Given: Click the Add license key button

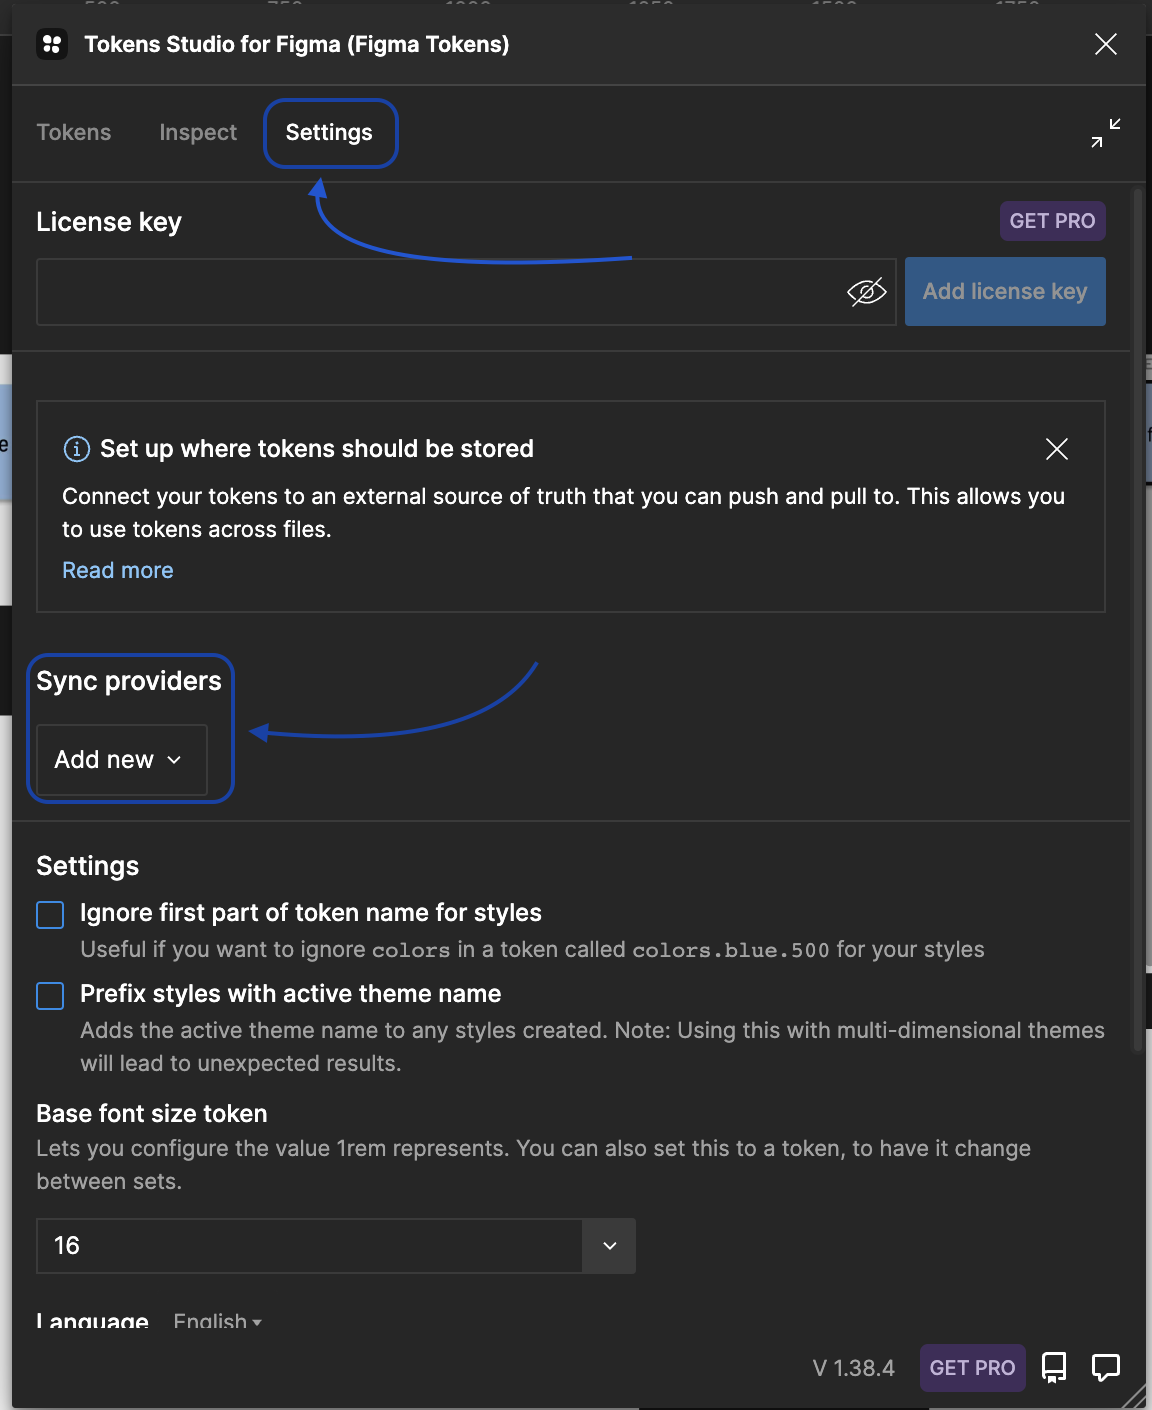Looking at the screenshot, I should [1005, 291].
